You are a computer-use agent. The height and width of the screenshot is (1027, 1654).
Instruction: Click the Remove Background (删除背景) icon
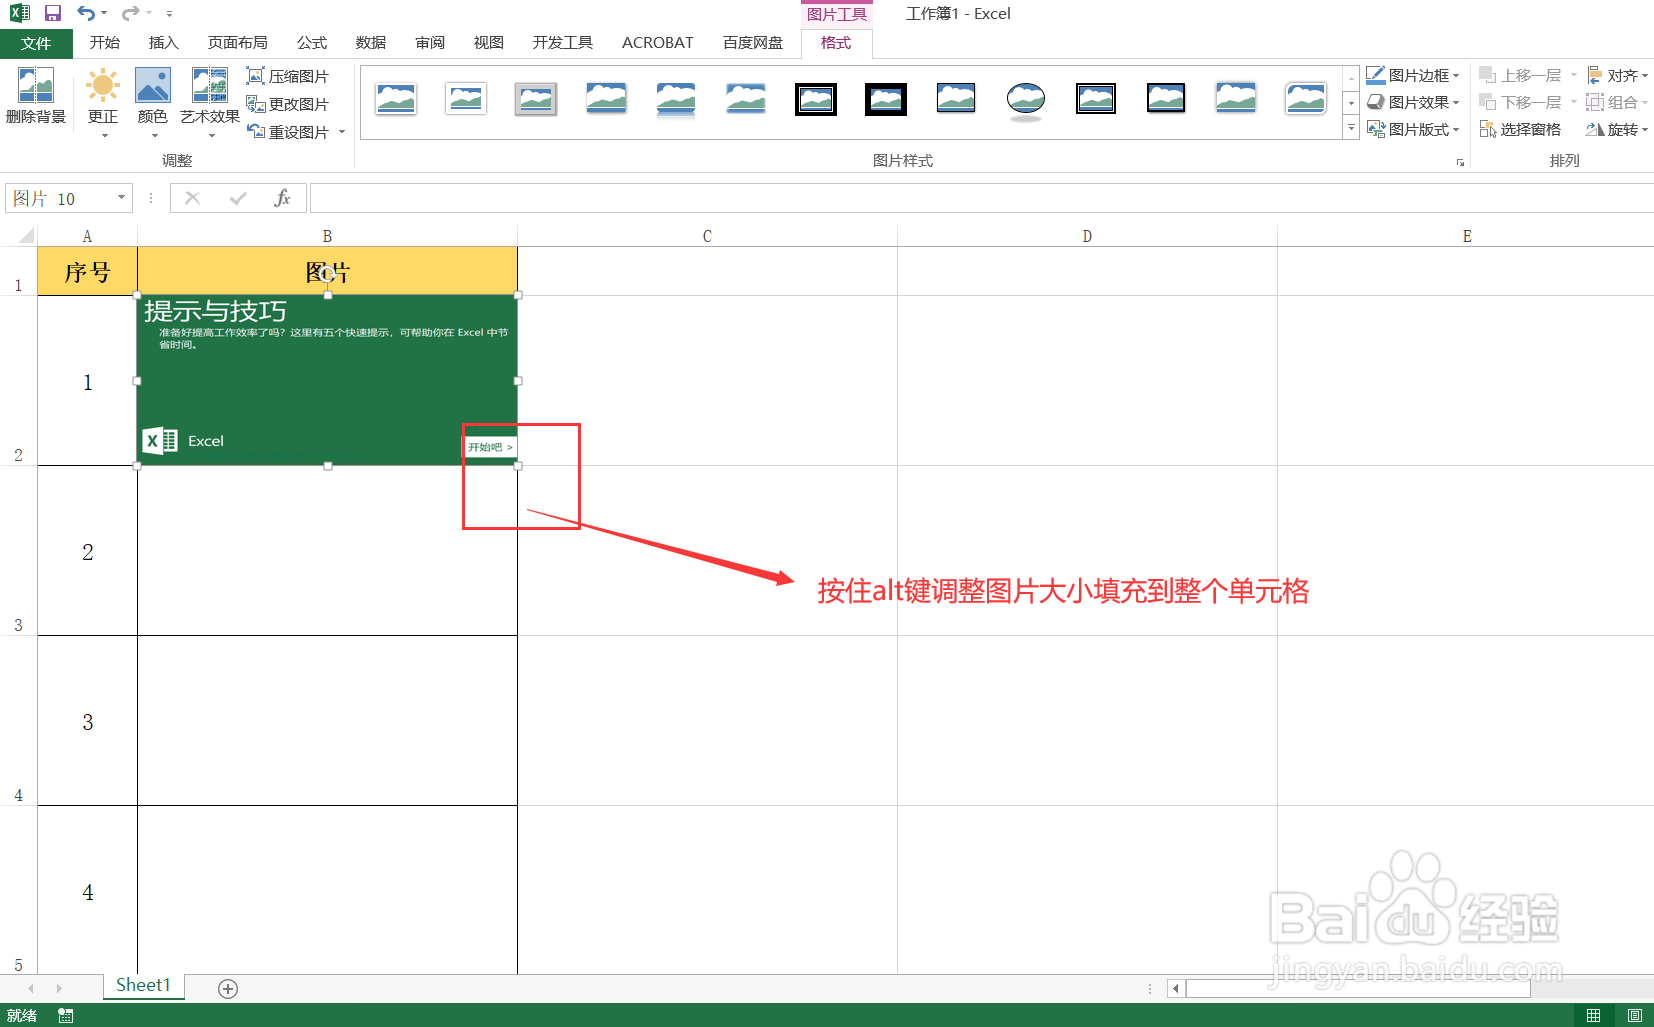click(36, 96)
